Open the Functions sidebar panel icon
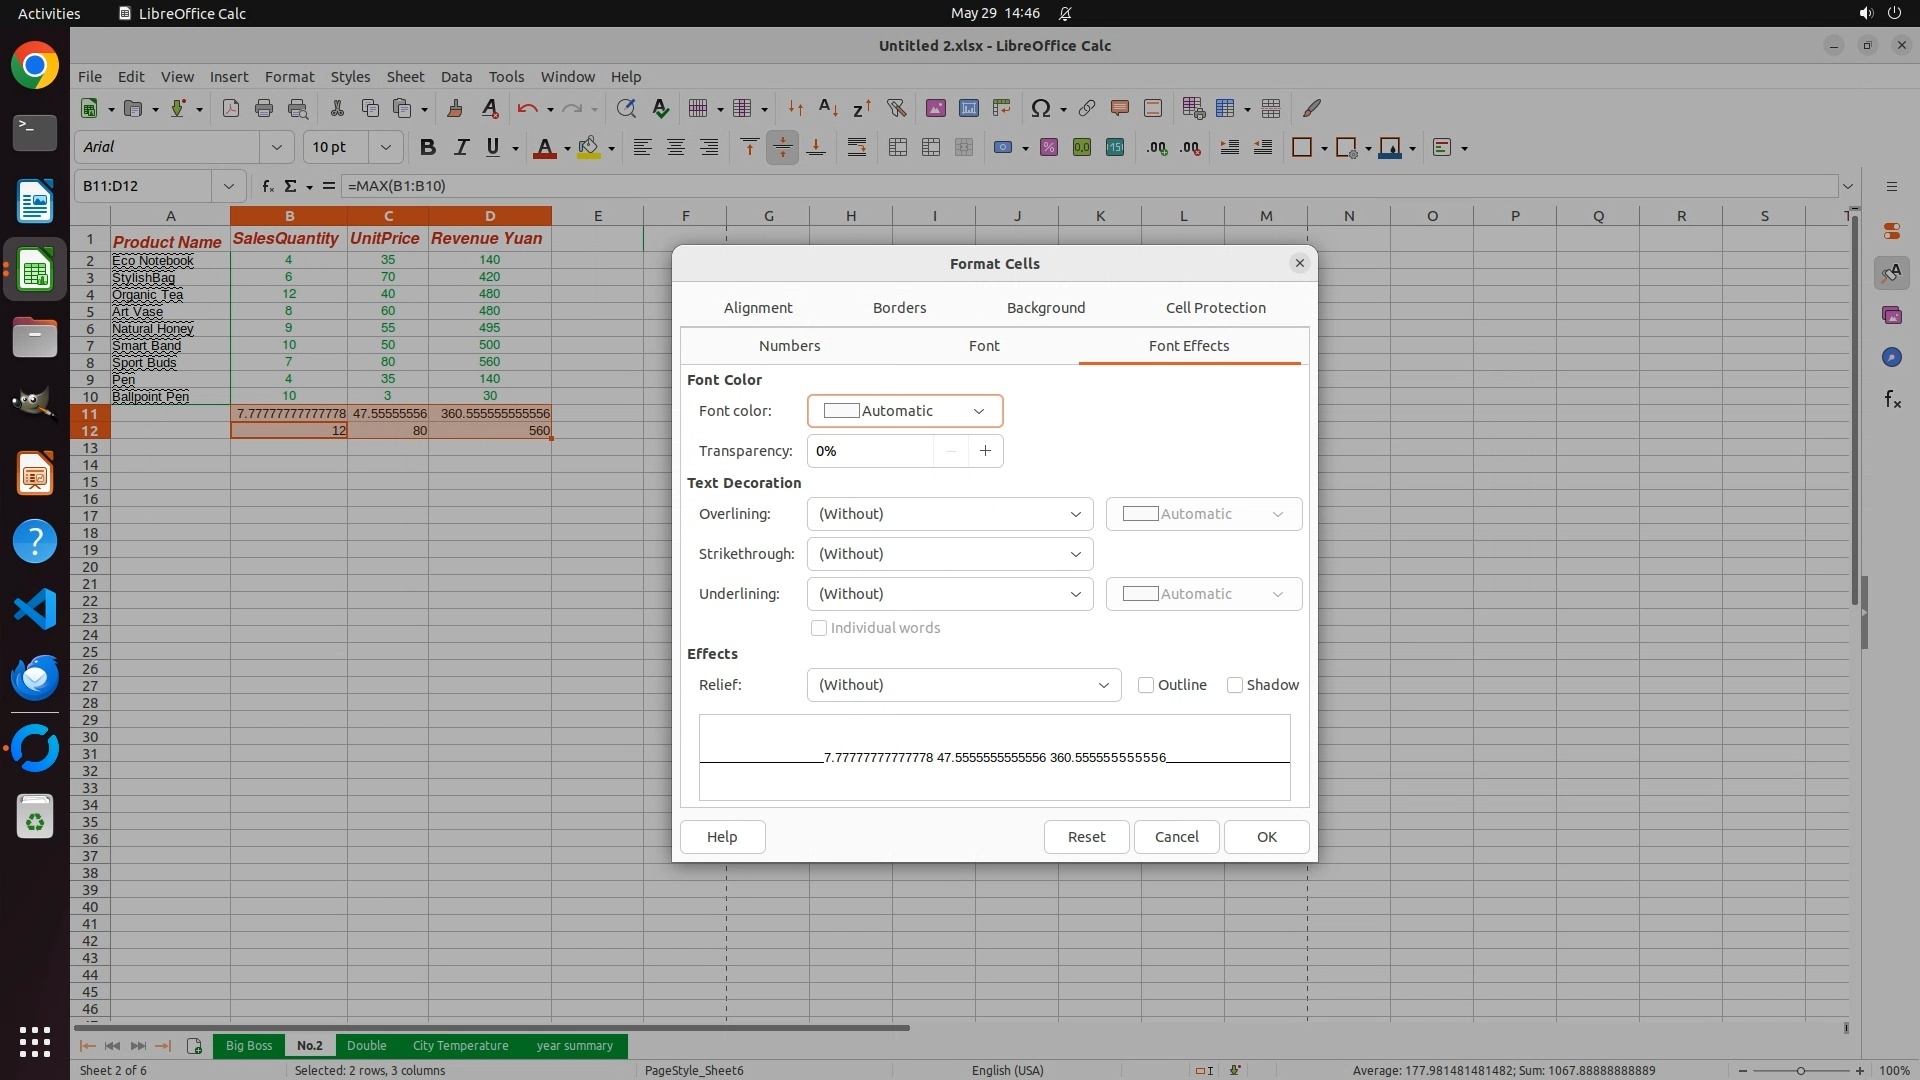The height and width of the screenshot is (1080, 1920). 1892,400
